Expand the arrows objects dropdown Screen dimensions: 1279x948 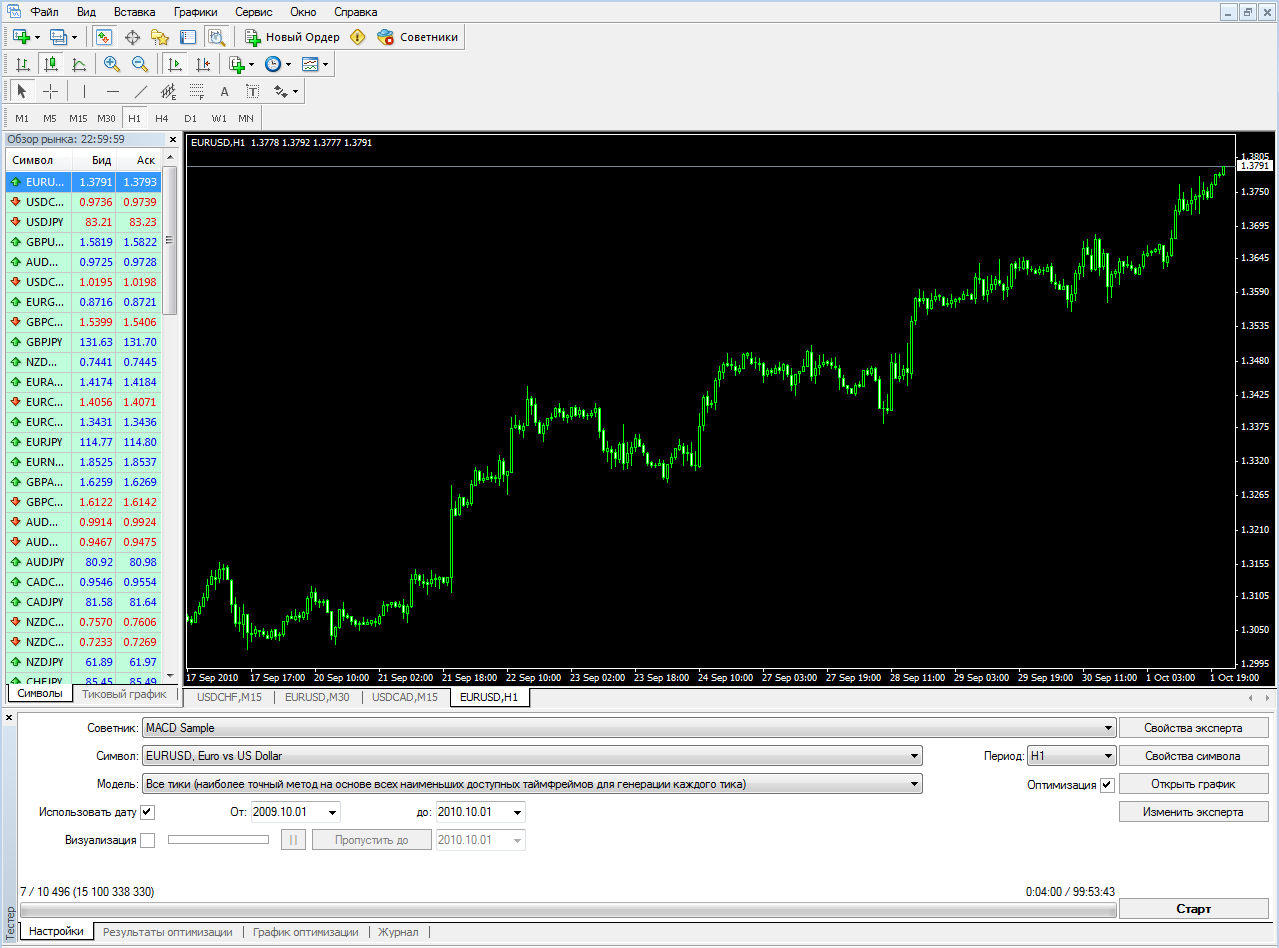(x=295, y=91)
